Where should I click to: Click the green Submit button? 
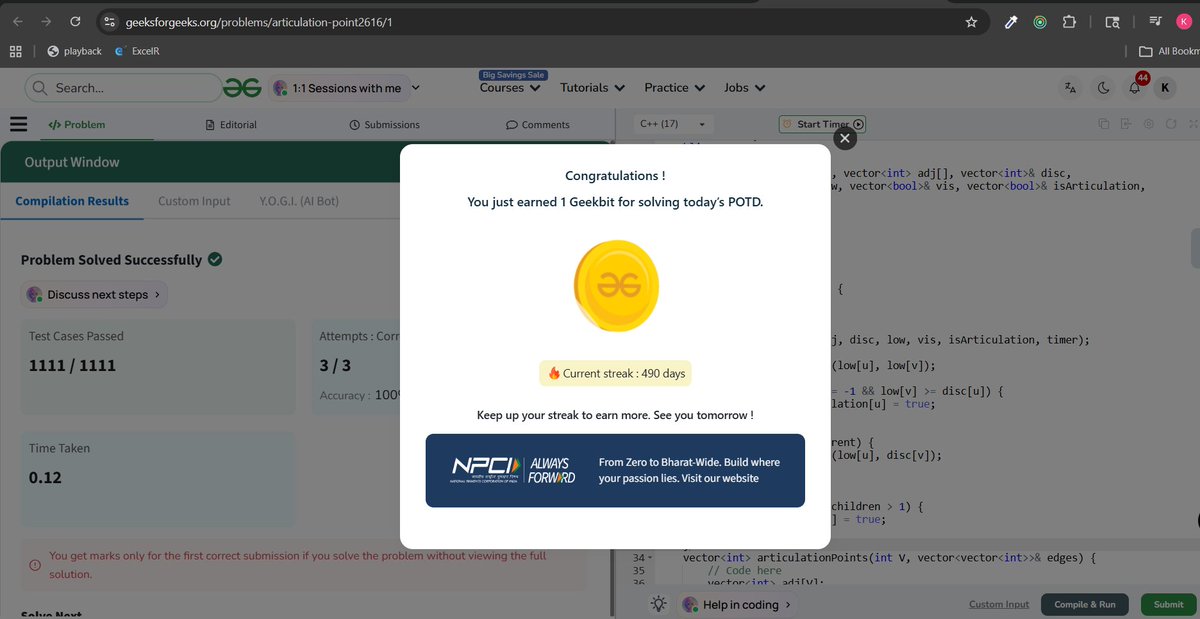coord(1168,604)
